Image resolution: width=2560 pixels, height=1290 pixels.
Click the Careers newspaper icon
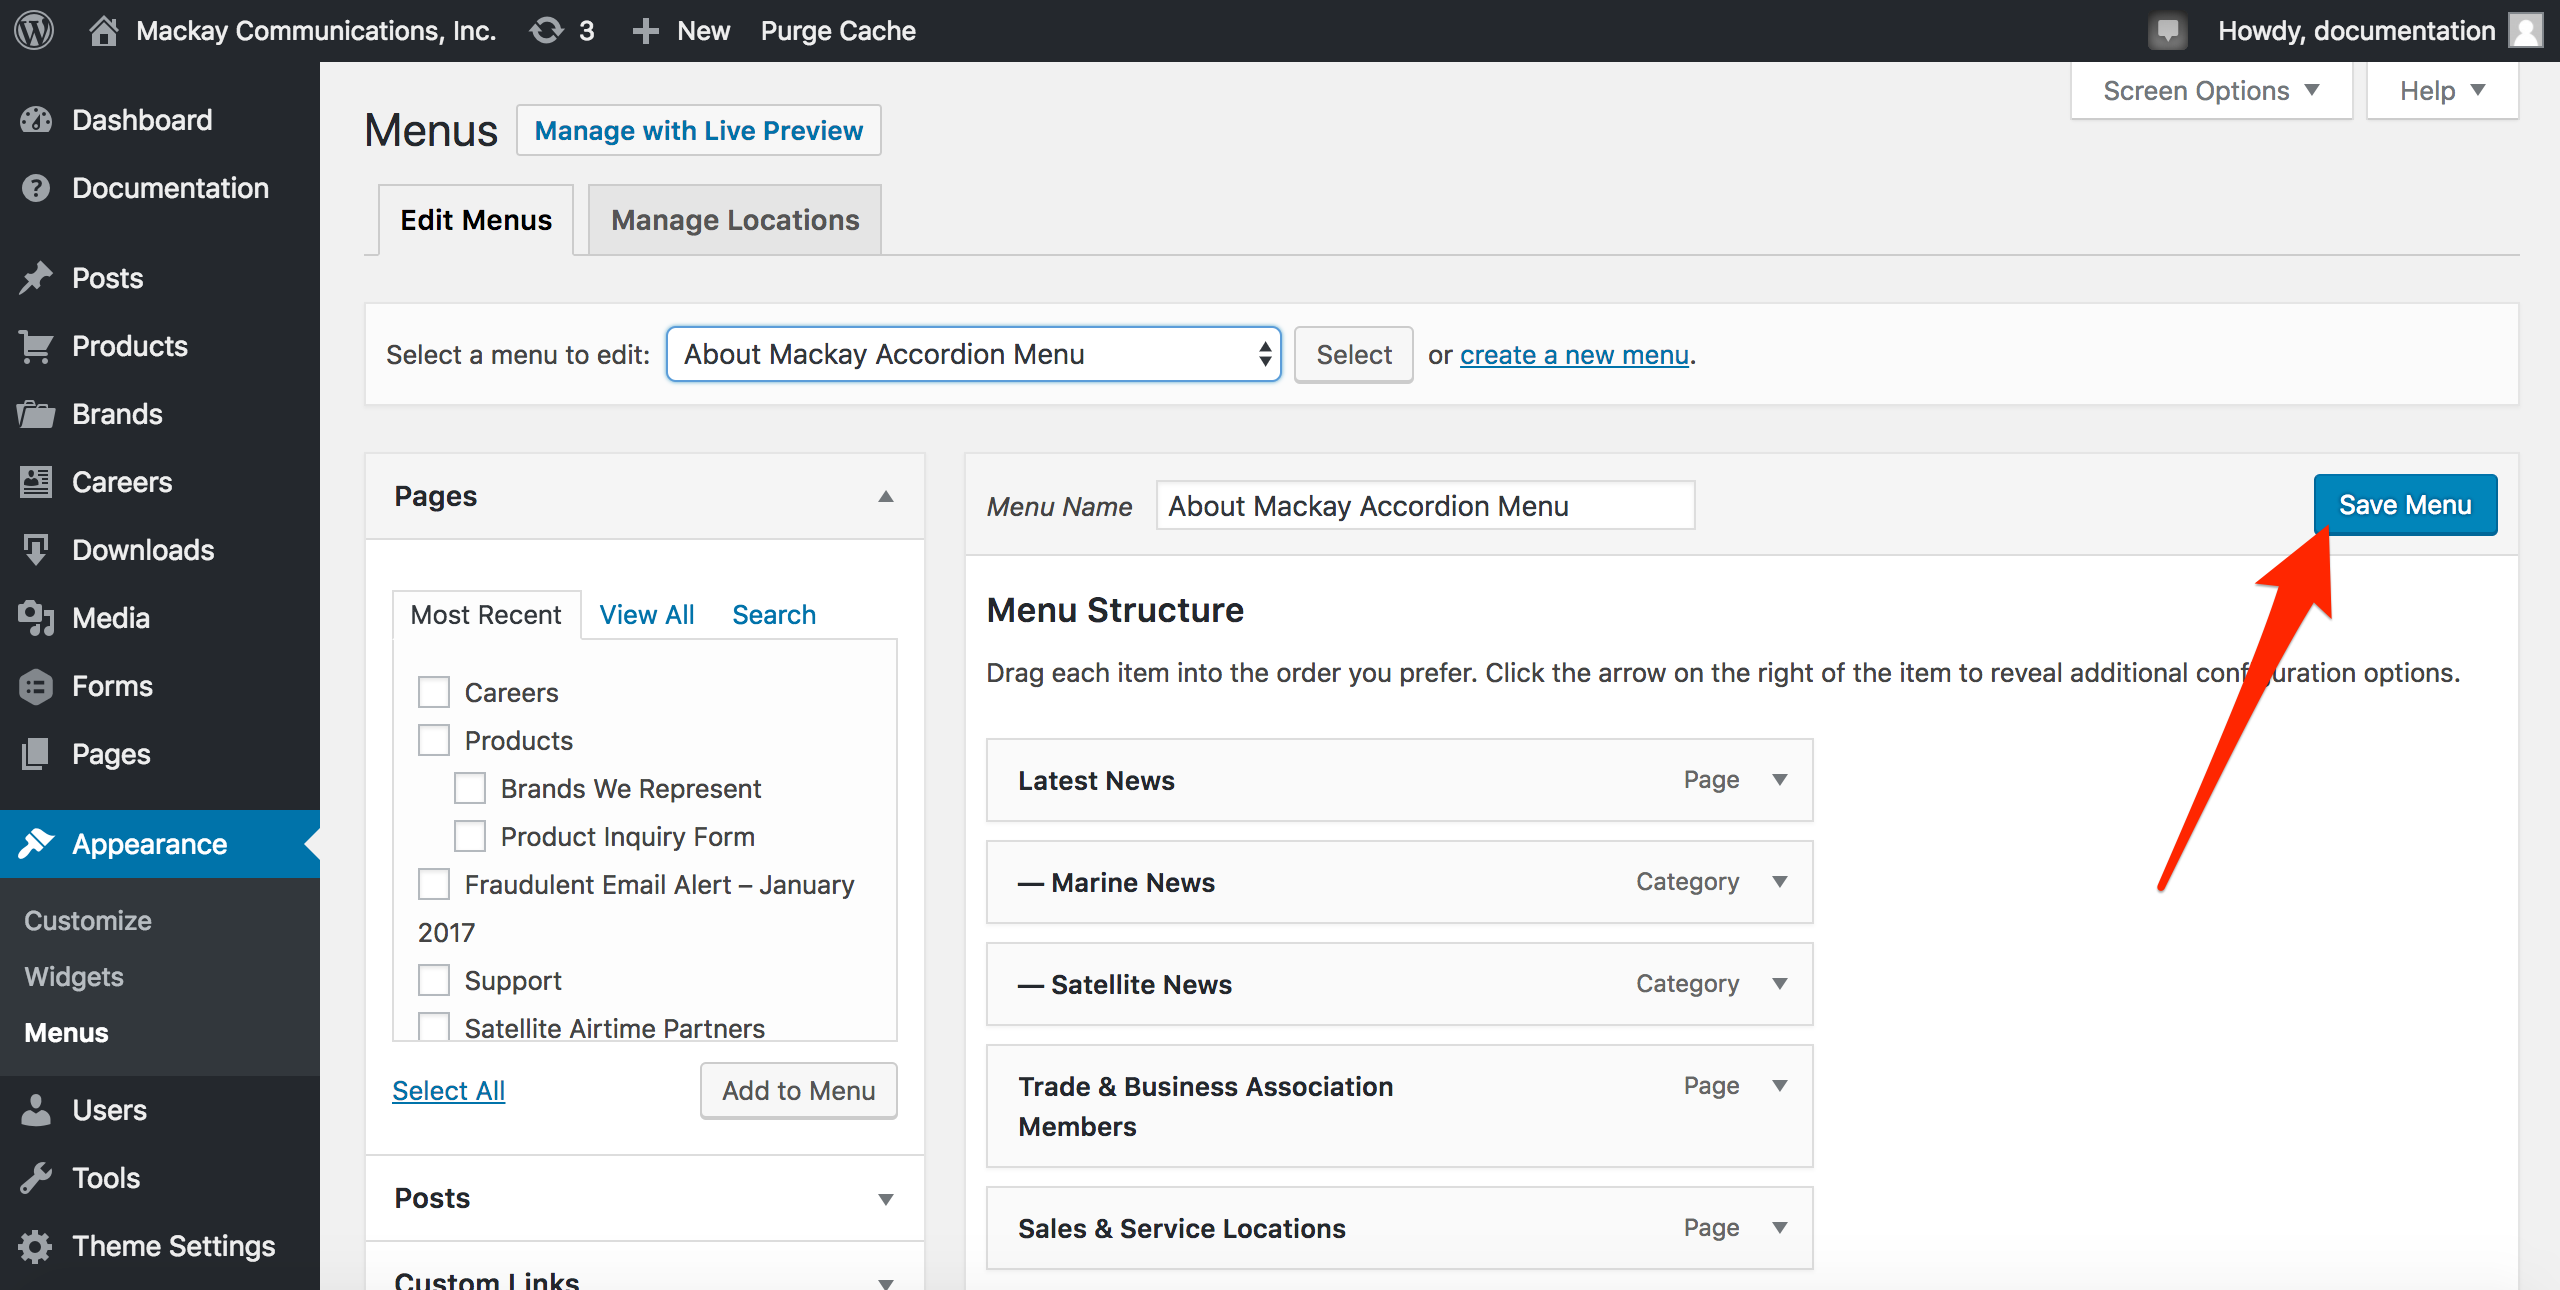pyautogui.click(x=36, y=482)
